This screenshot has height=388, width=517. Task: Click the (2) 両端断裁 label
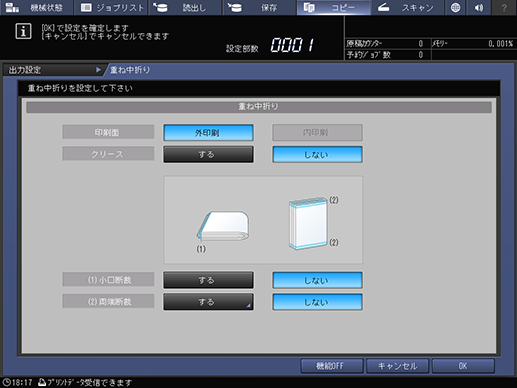(108, 301)
